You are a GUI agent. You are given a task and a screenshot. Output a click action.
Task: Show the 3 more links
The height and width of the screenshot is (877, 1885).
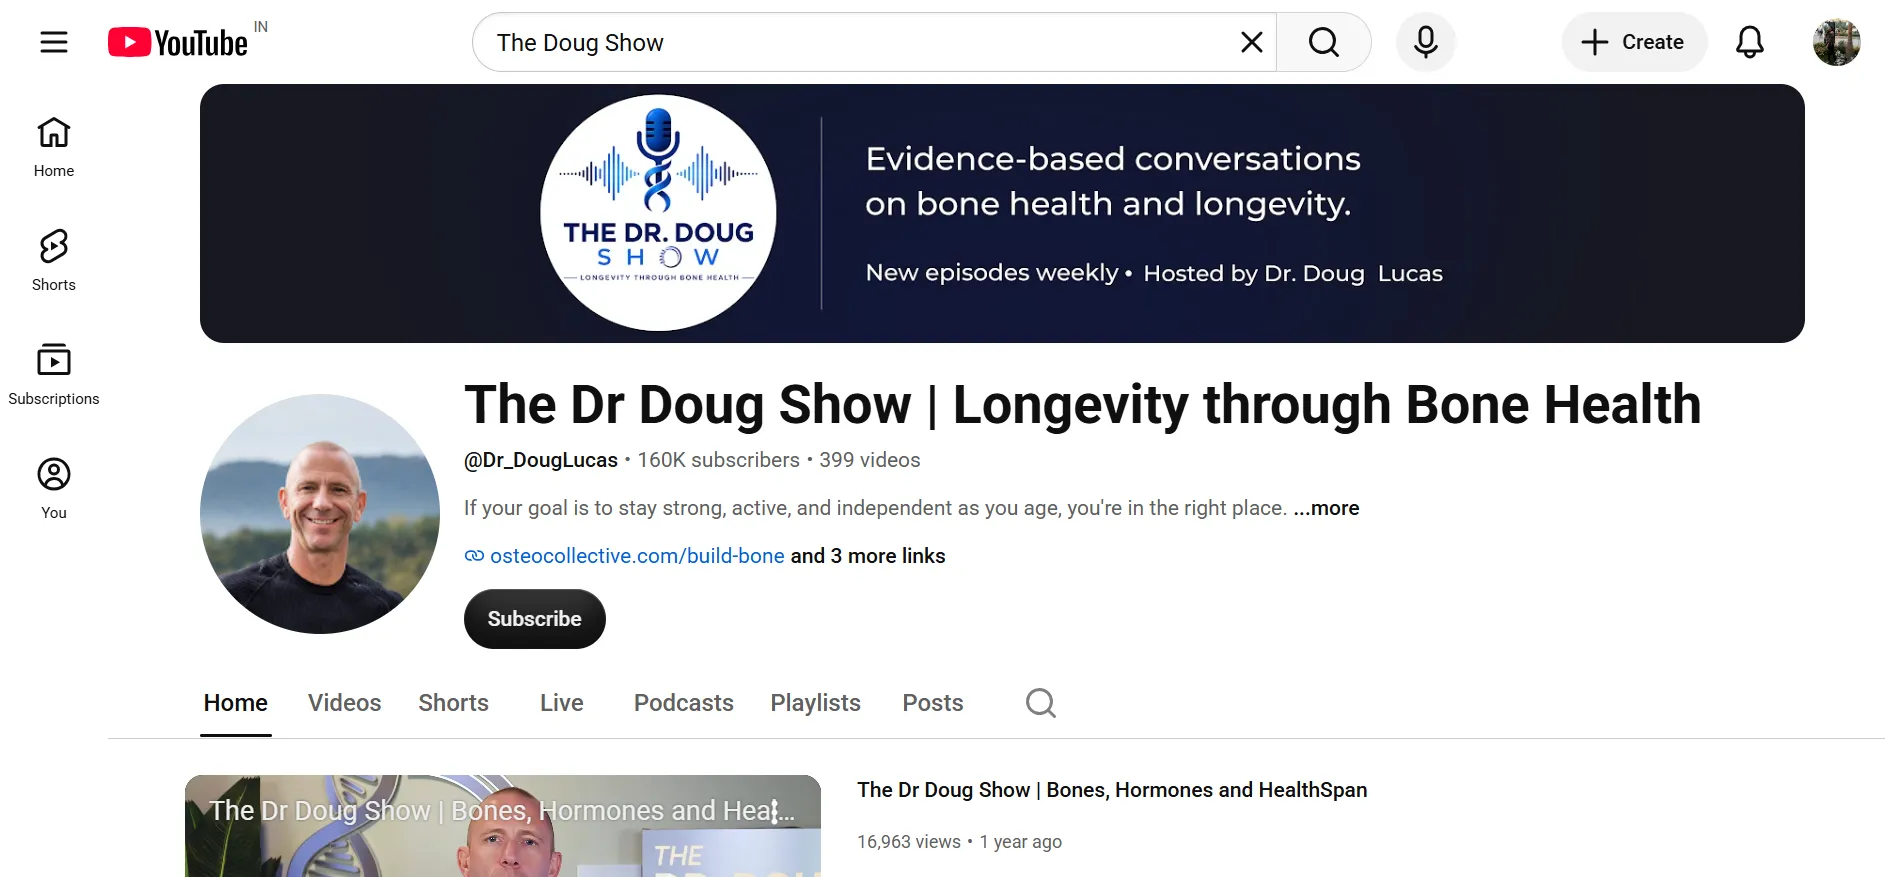coord(868,556)
